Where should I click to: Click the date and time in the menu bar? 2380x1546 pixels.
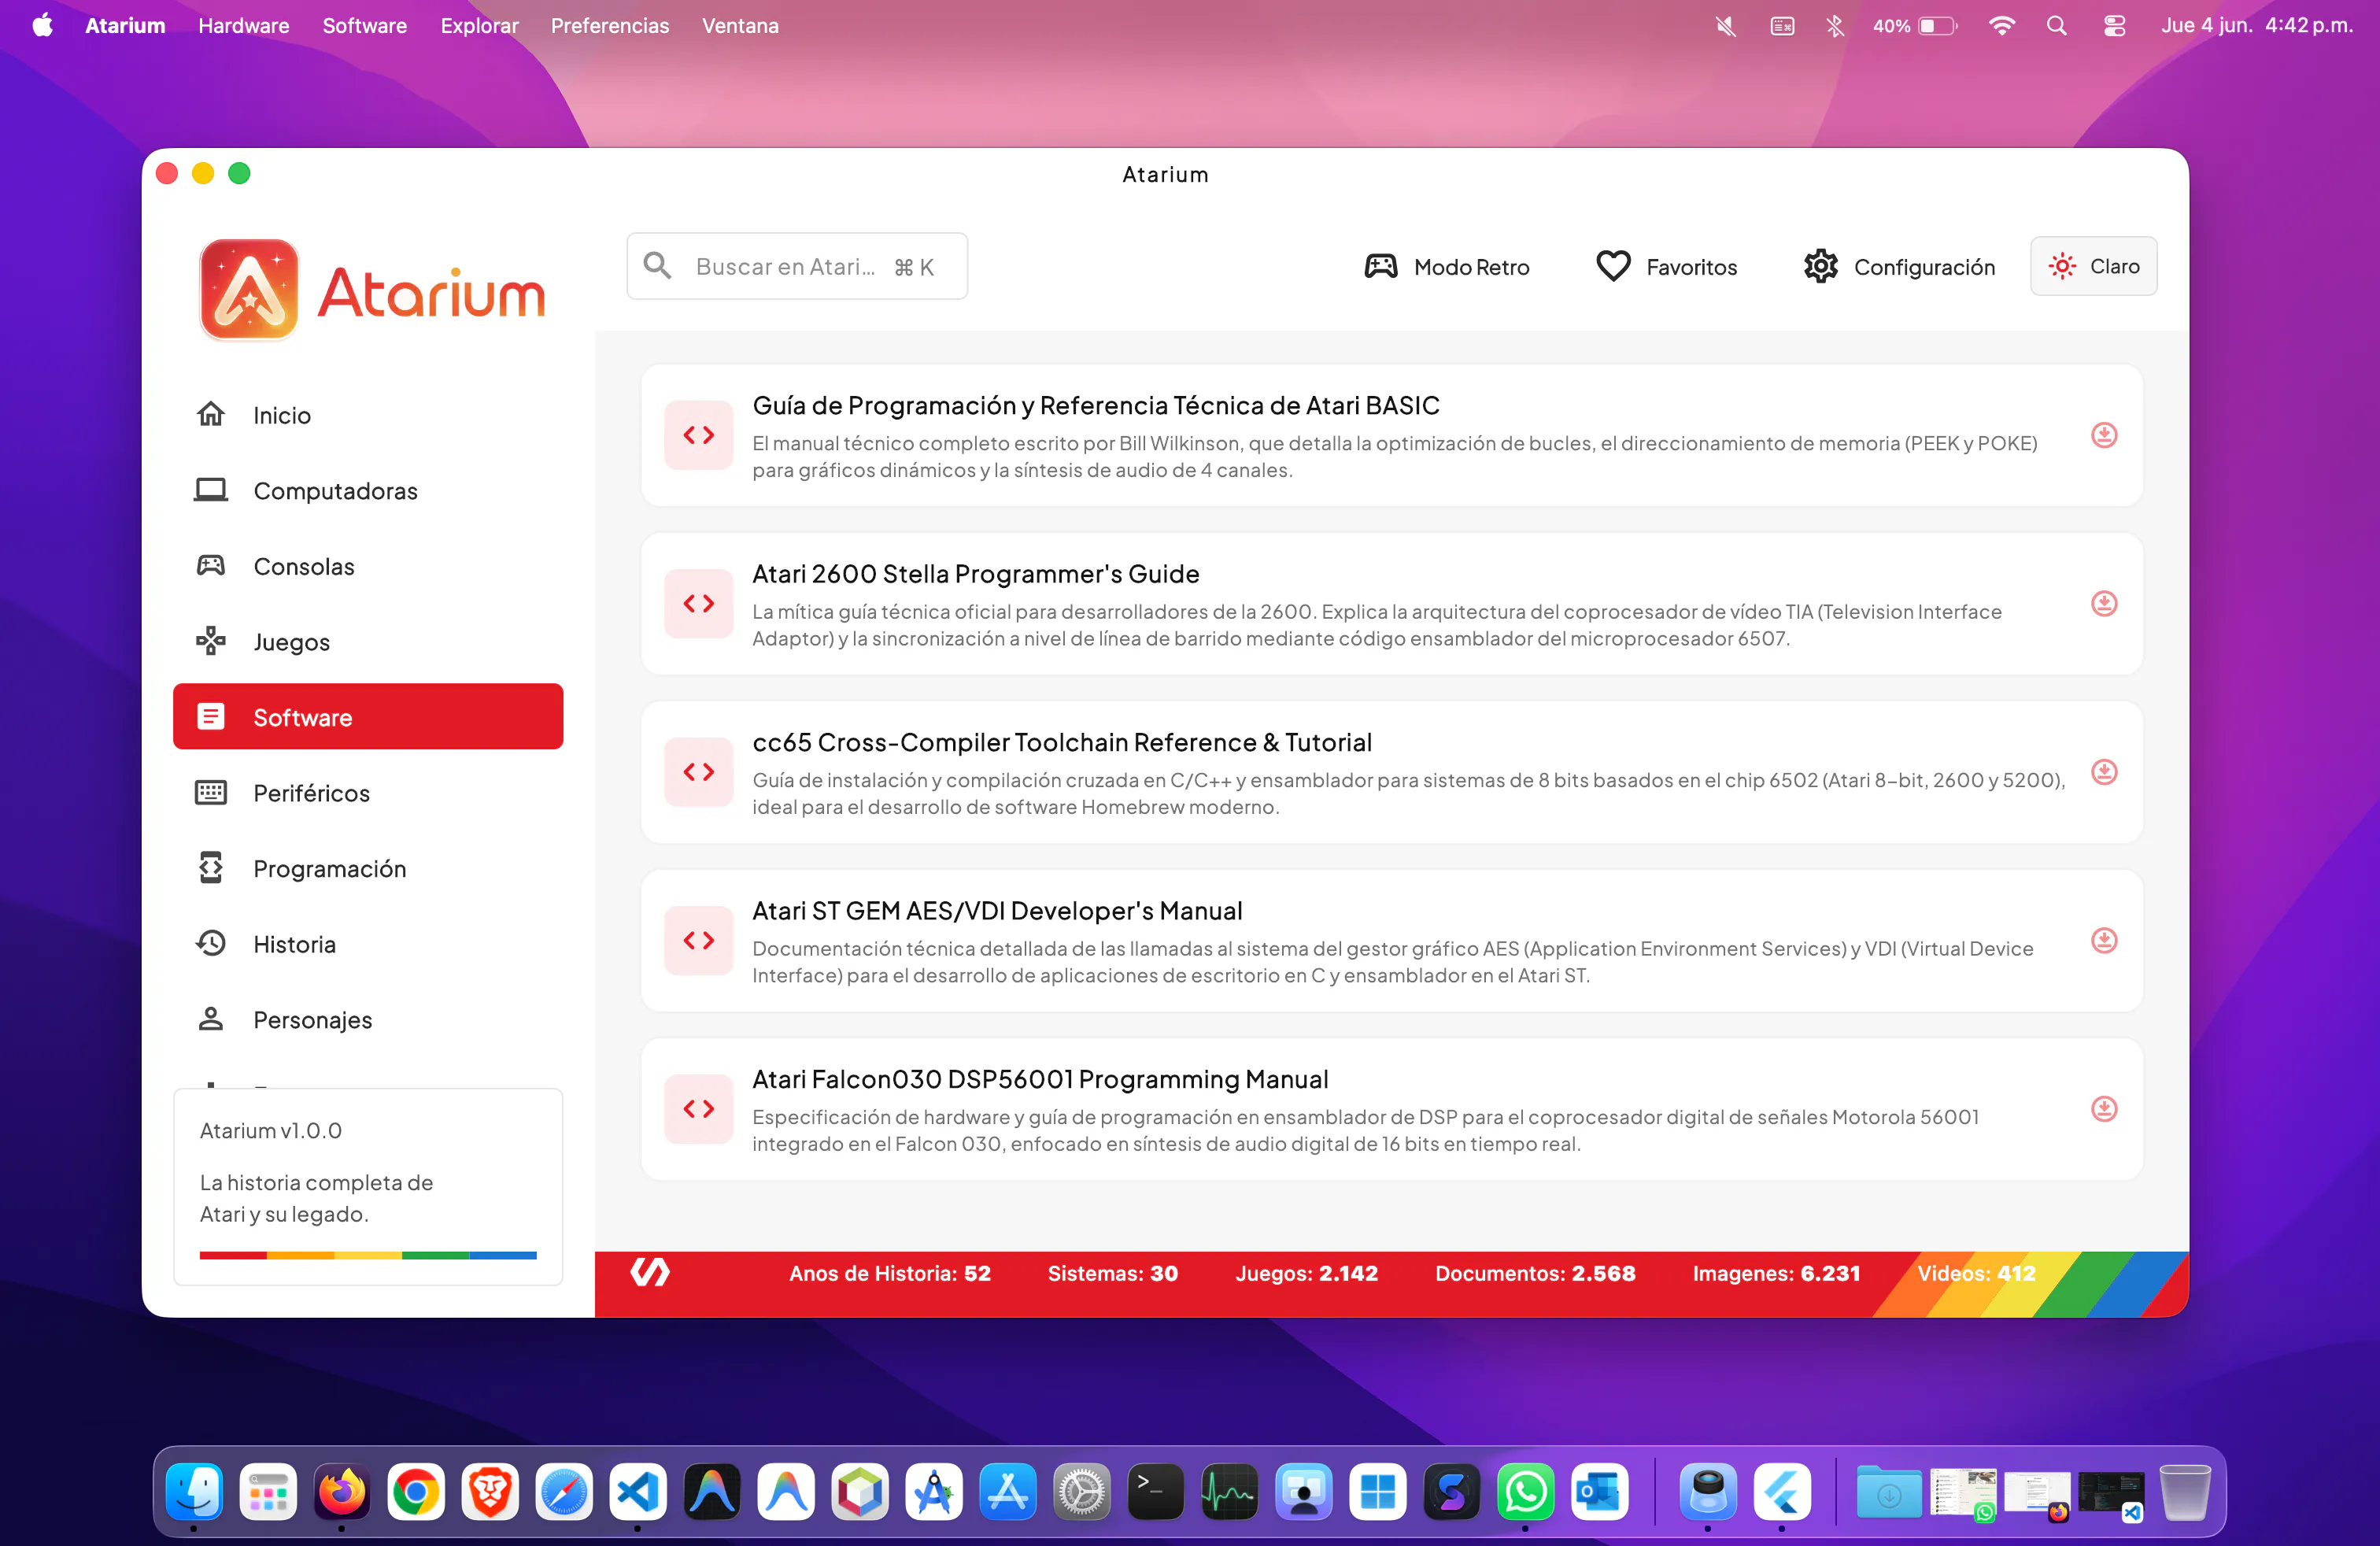pyautogui.click(x=2257, y=26)
